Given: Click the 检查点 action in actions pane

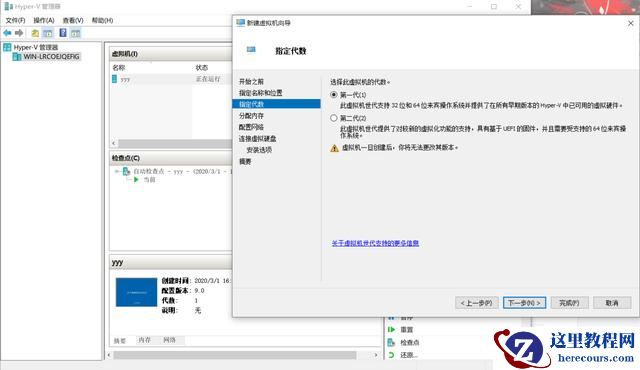Looking at the screenshot, I should (409, 342).
